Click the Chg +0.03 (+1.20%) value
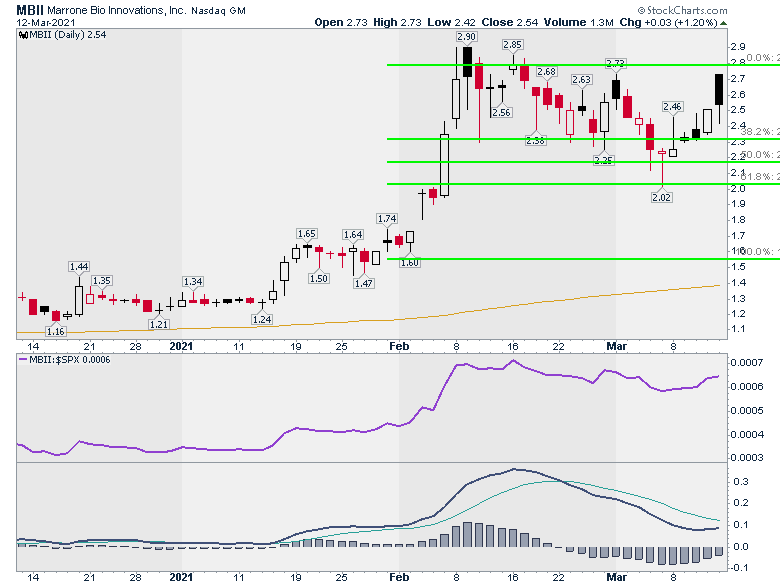Screen dimensions: 780x586 point(668,22)
